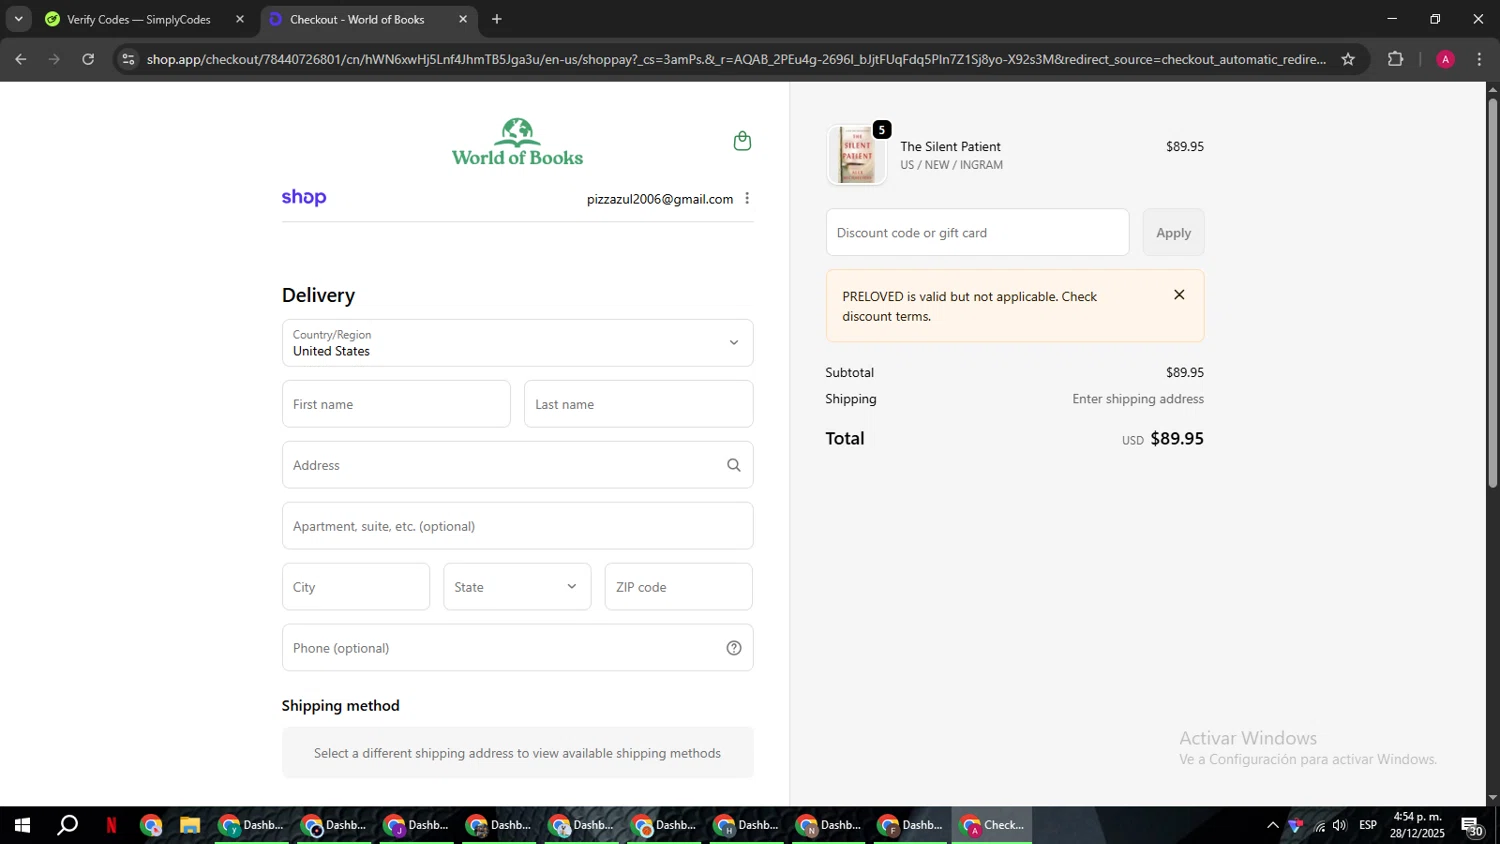The width and height of the screenshot is (1500, 844).
Task: Open the volume speaker tray icon
Action: point(1340,825)
